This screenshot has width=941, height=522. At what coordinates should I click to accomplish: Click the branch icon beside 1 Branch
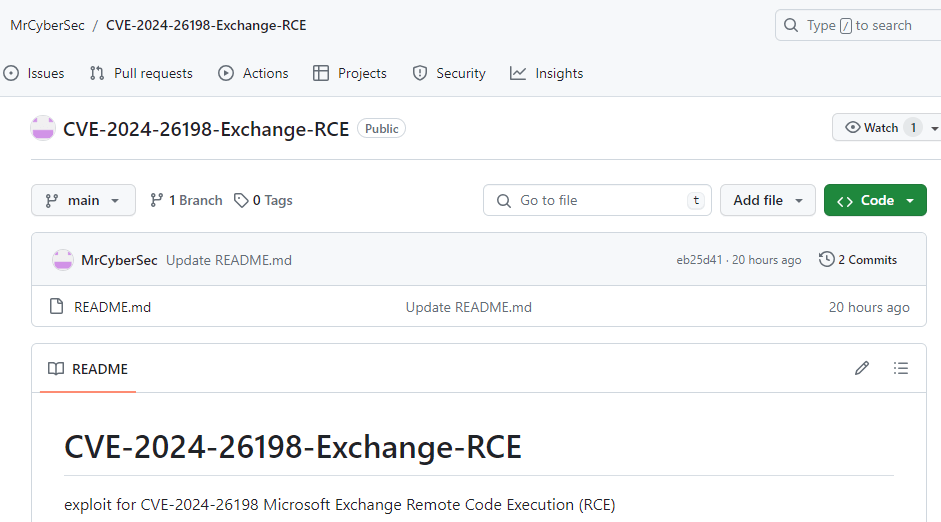click(157, 200)
